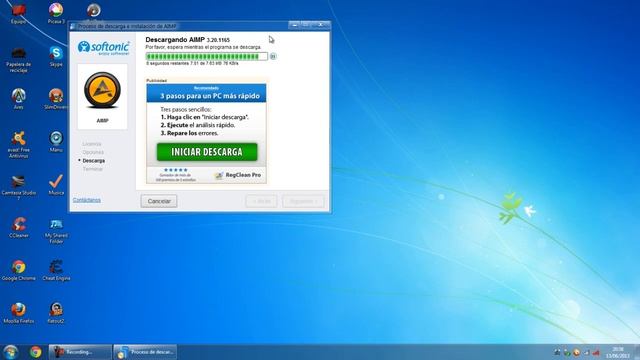Click the INICIAR DESCARGA green button
The image size is (640, 360).
(207, 152)
